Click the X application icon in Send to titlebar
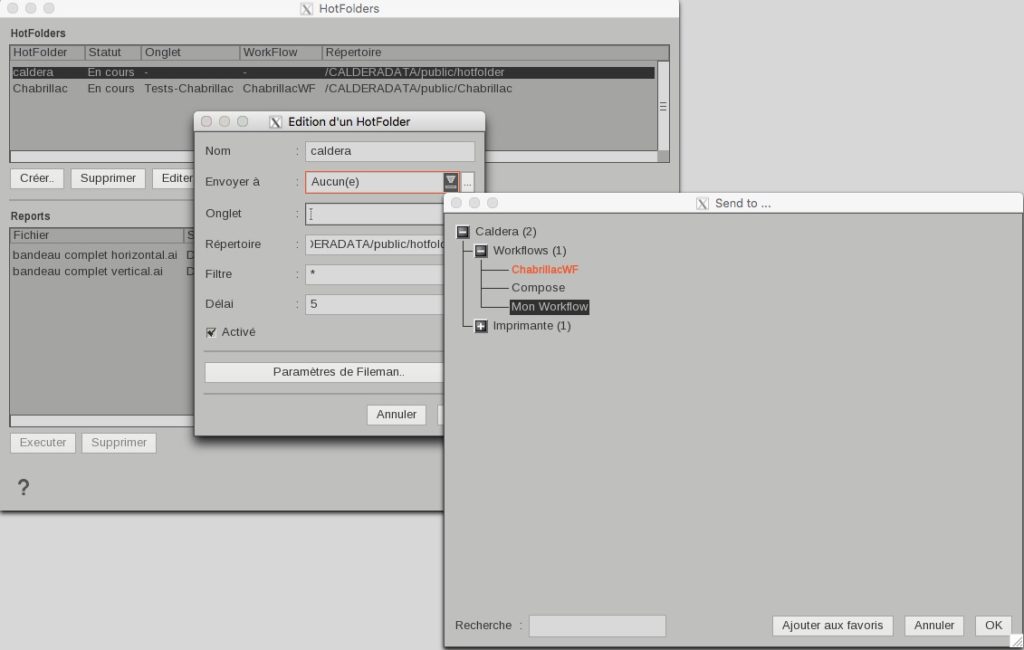The image size is (1024, 650). click(x=700, y=203)
